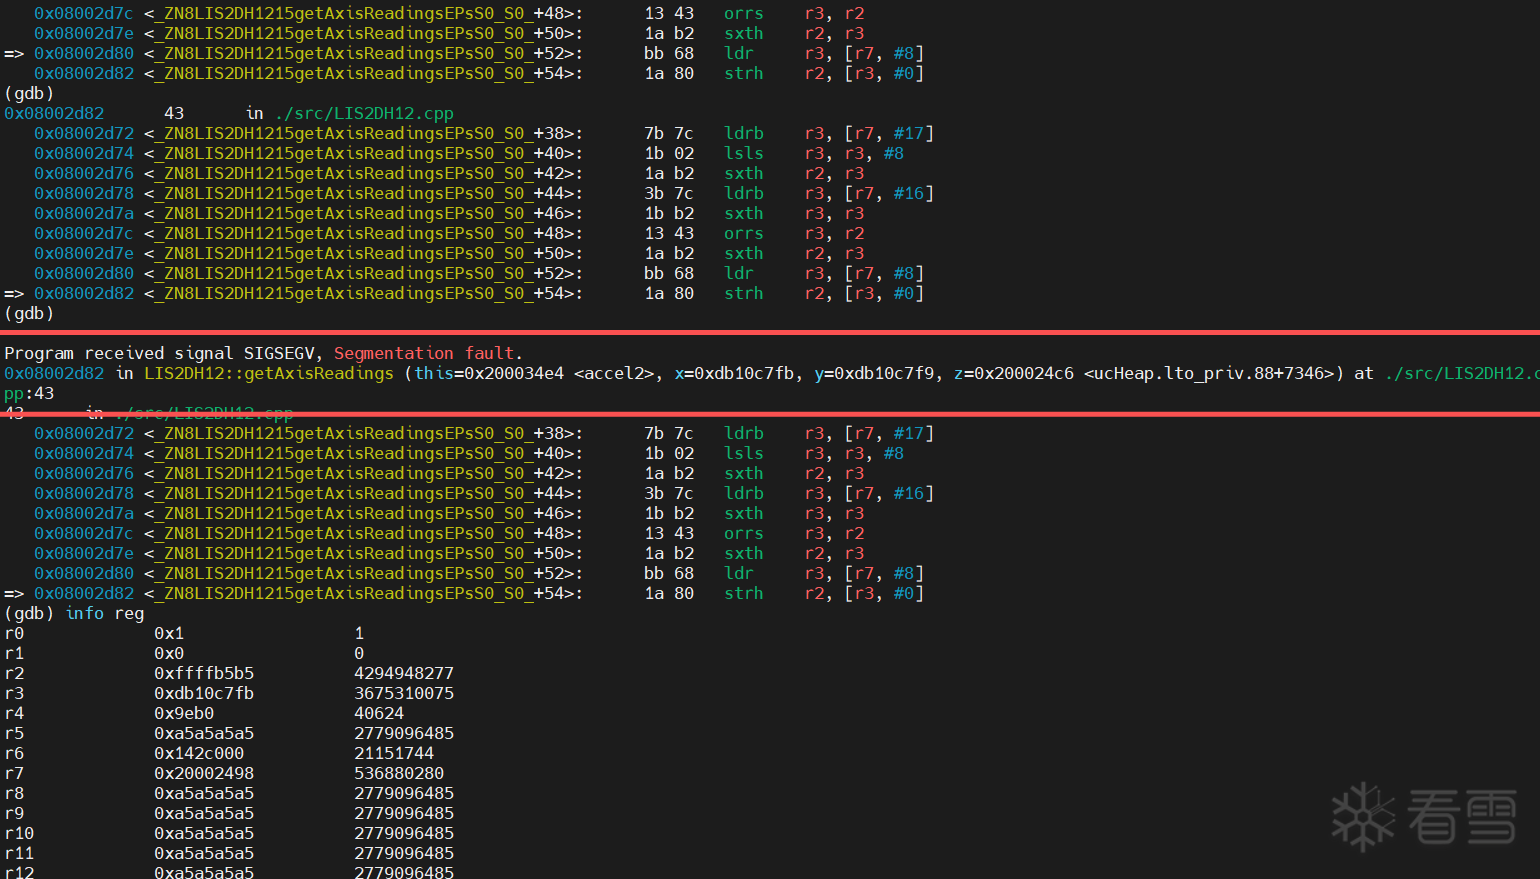Click decimal value 3675310075
Image resolution: width=1540 pixels, height=879 pixels.
[404, 693]
